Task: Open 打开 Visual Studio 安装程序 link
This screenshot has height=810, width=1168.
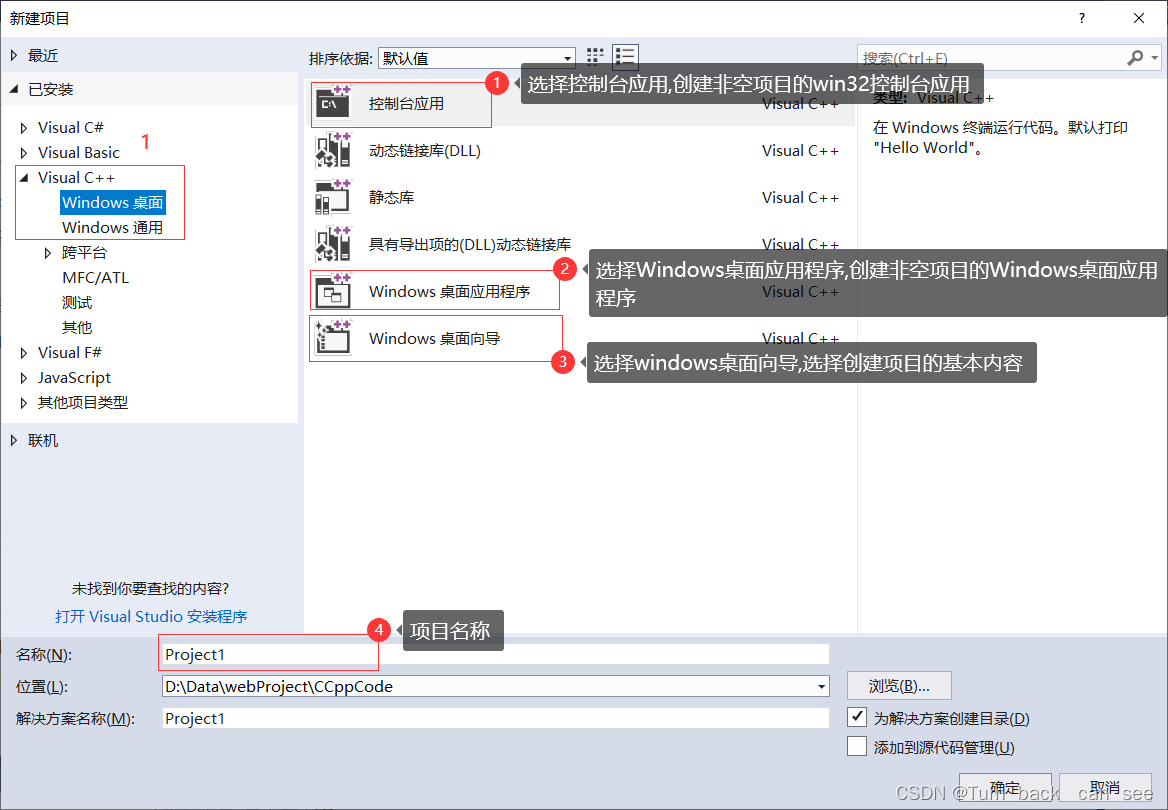Action: (x=151, y=616)
